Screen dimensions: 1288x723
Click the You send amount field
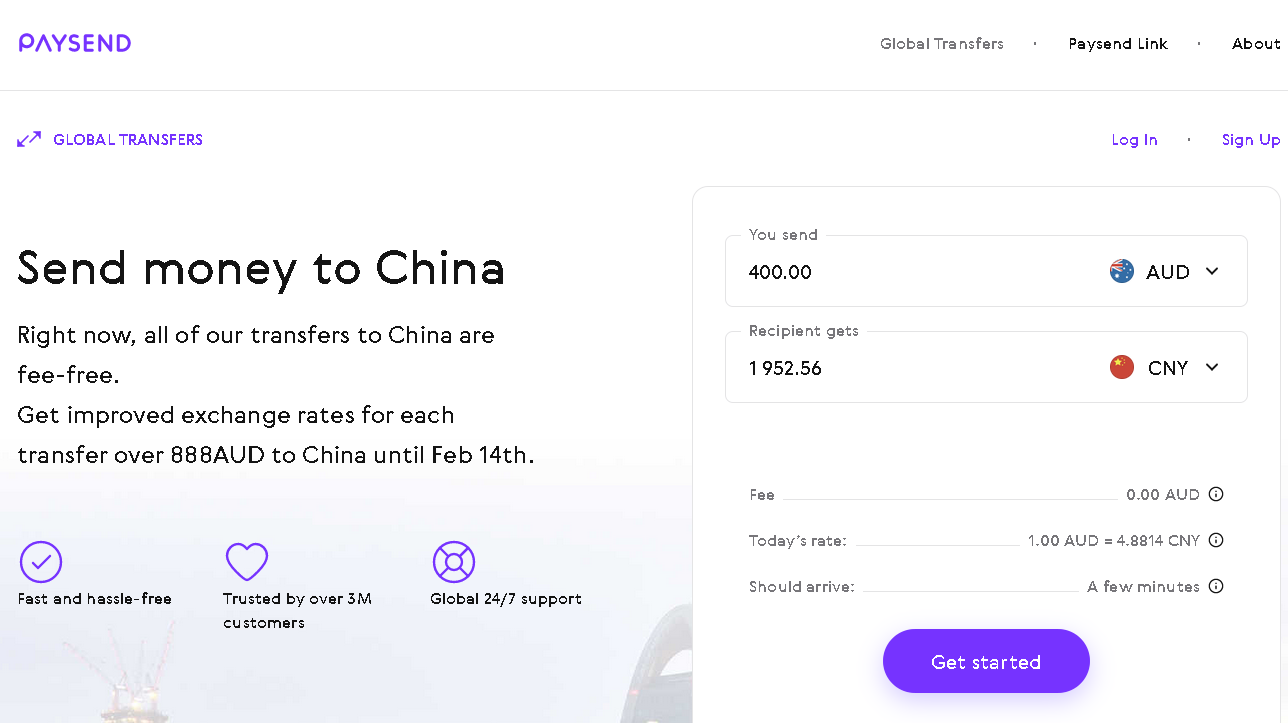[900, 272]
